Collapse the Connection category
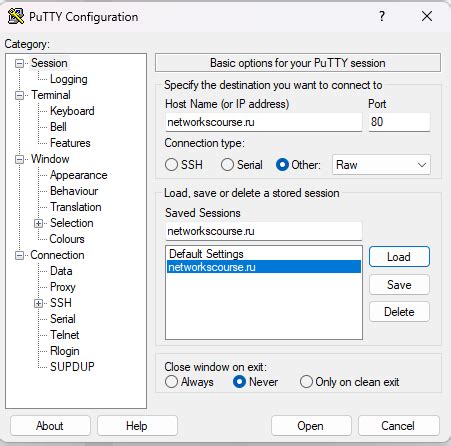 coord(19,256)
